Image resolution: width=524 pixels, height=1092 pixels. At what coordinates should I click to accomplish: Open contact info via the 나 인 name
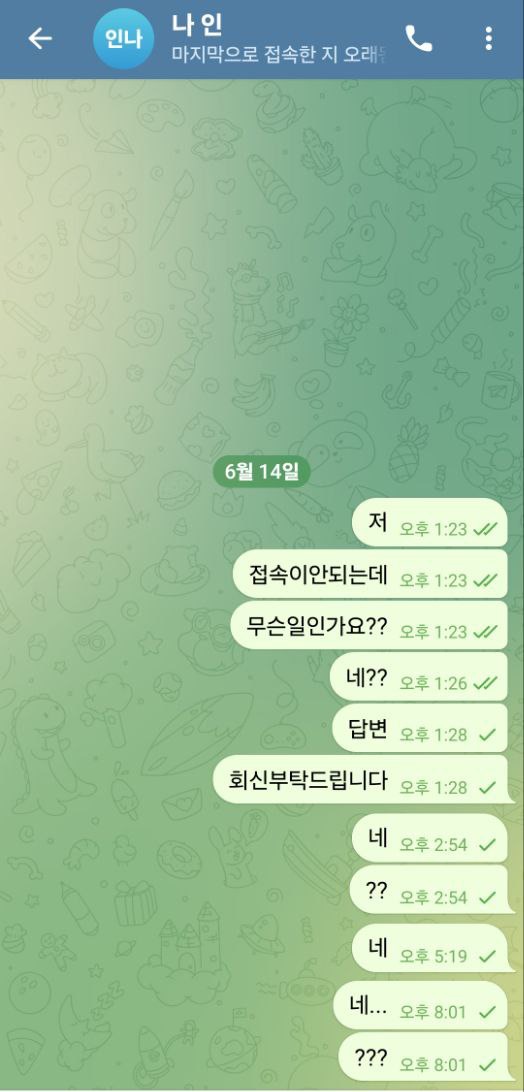(196, 25)
